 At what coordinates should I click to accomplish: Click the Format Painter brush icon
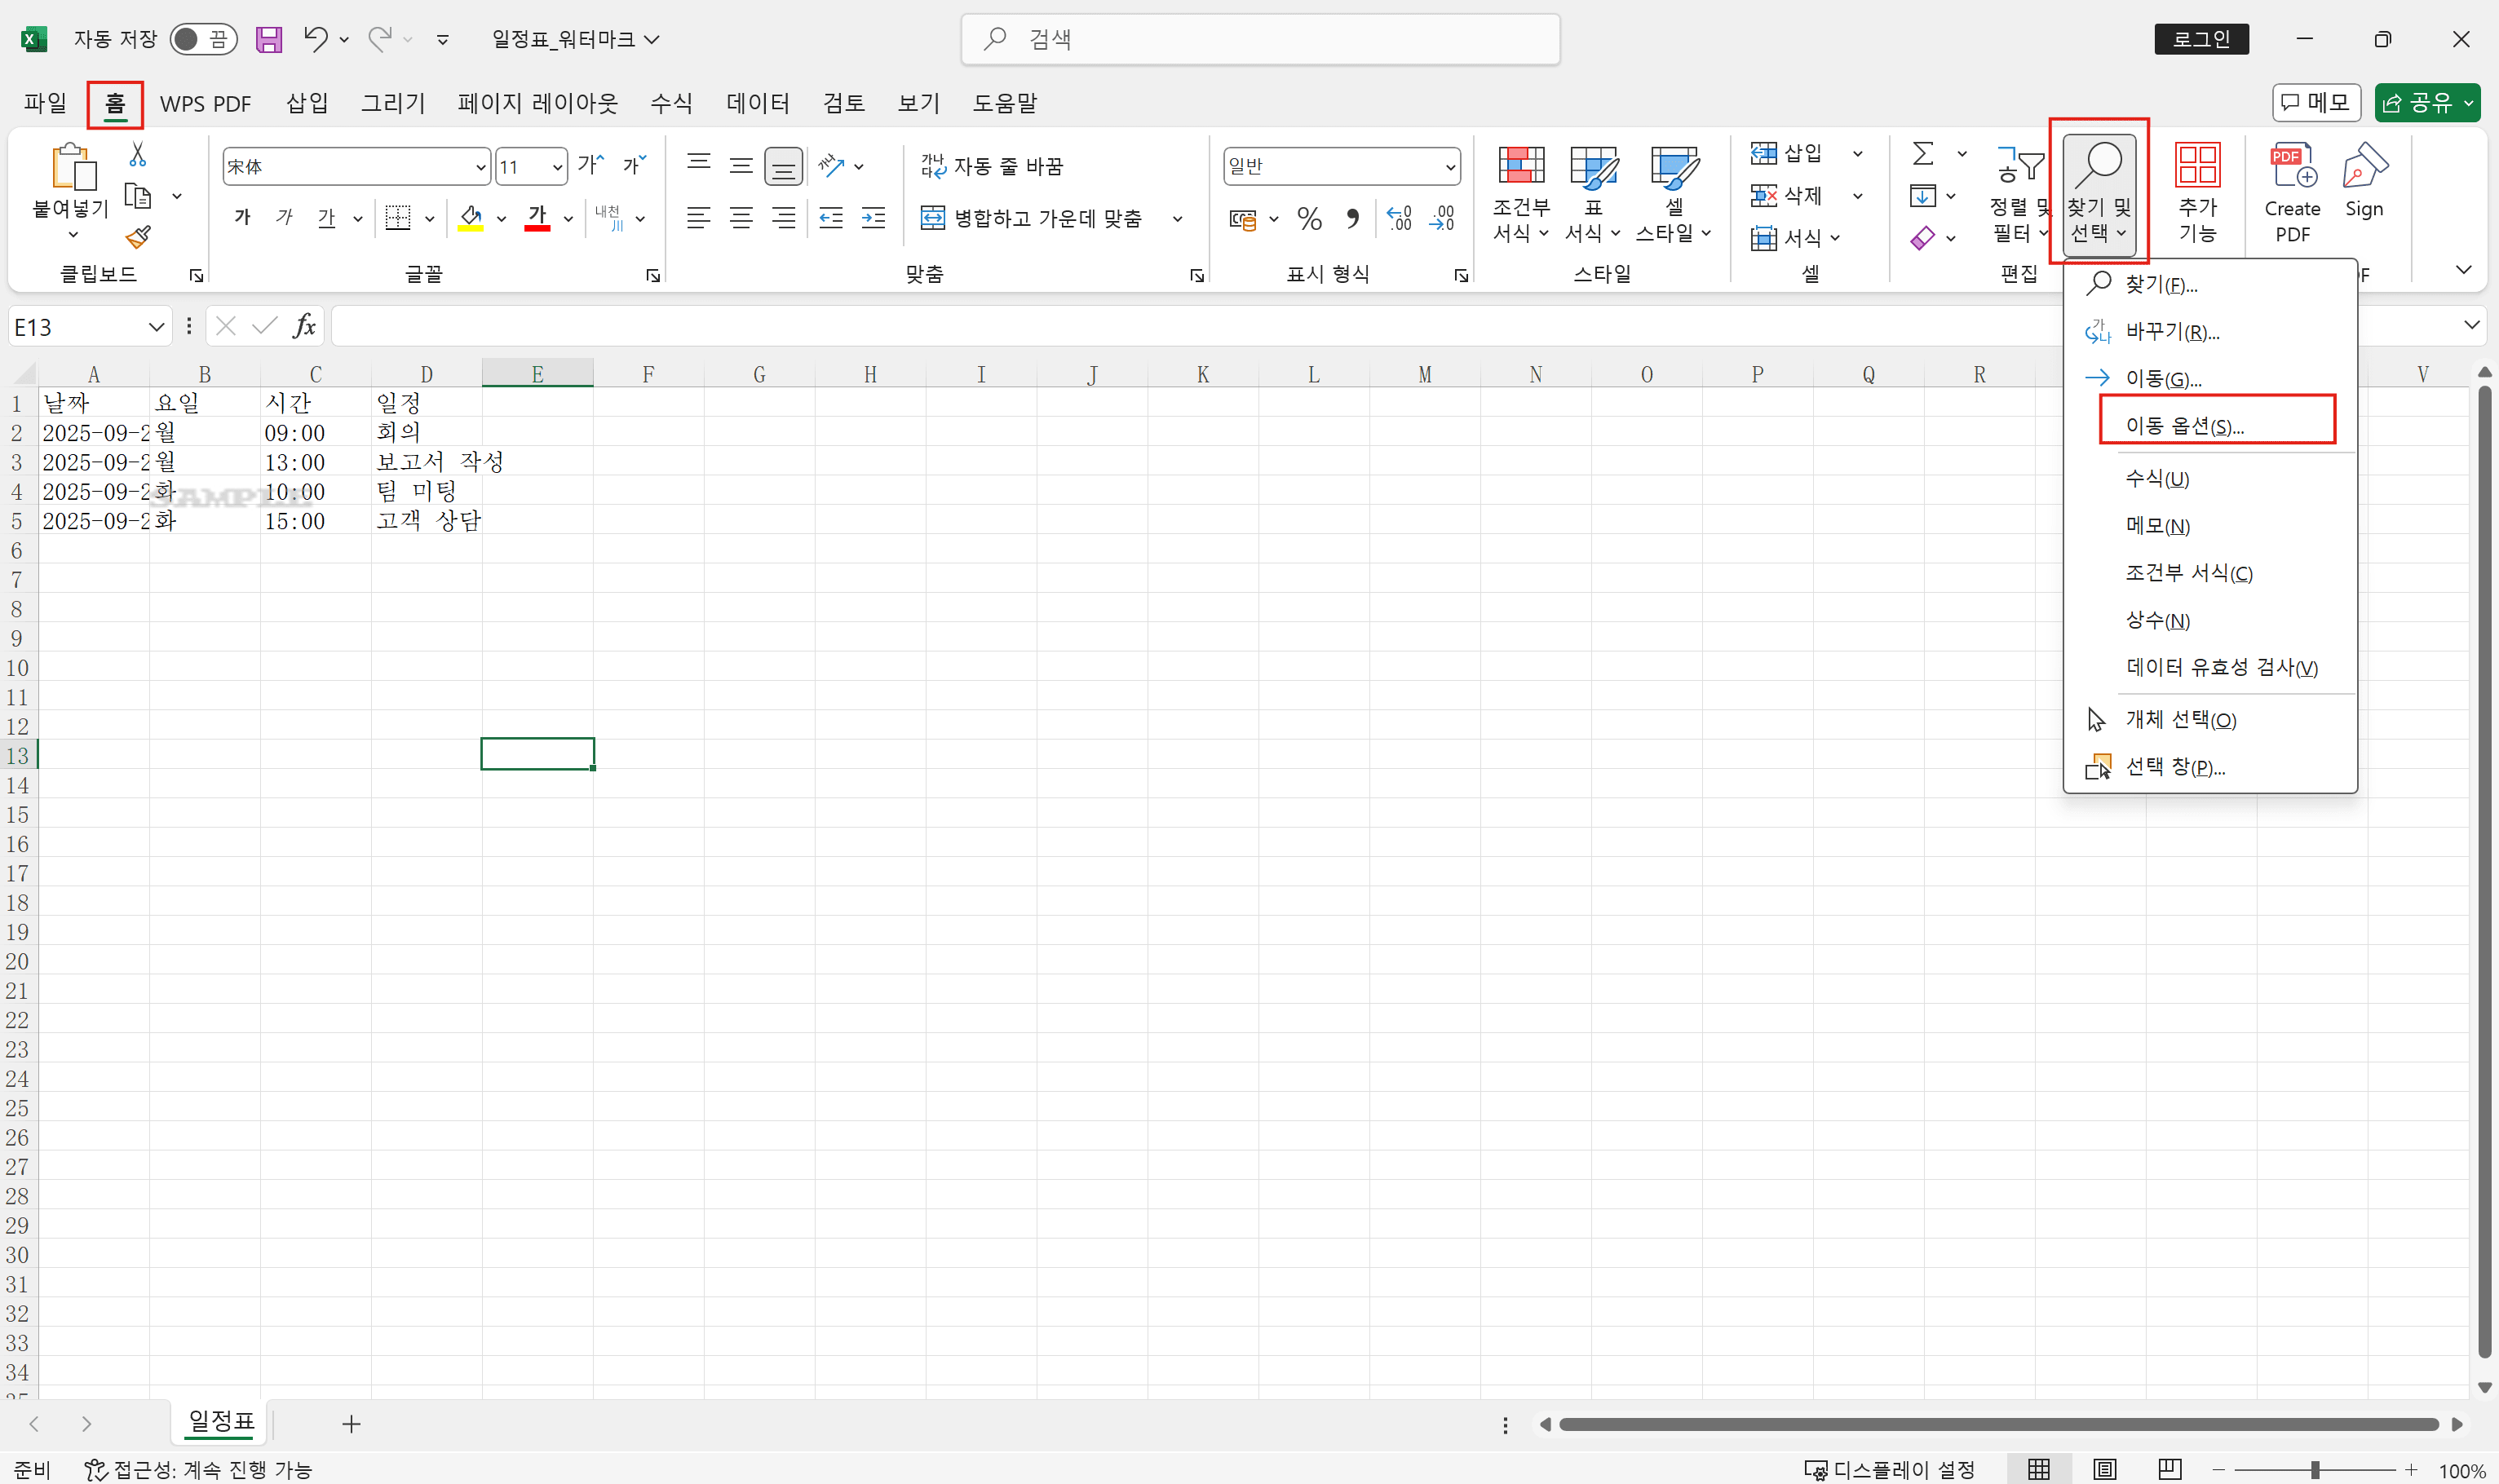[138, 237]
